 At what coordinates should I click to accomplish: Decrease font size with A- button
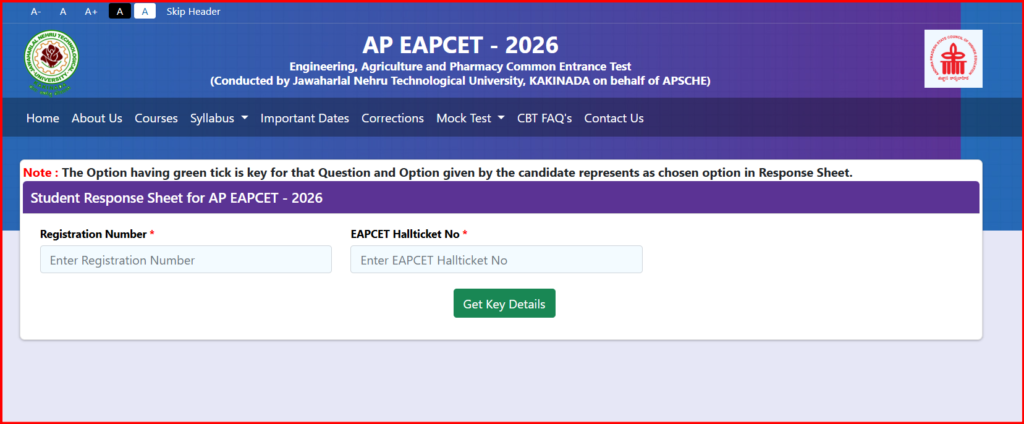[x=36, y=12]
